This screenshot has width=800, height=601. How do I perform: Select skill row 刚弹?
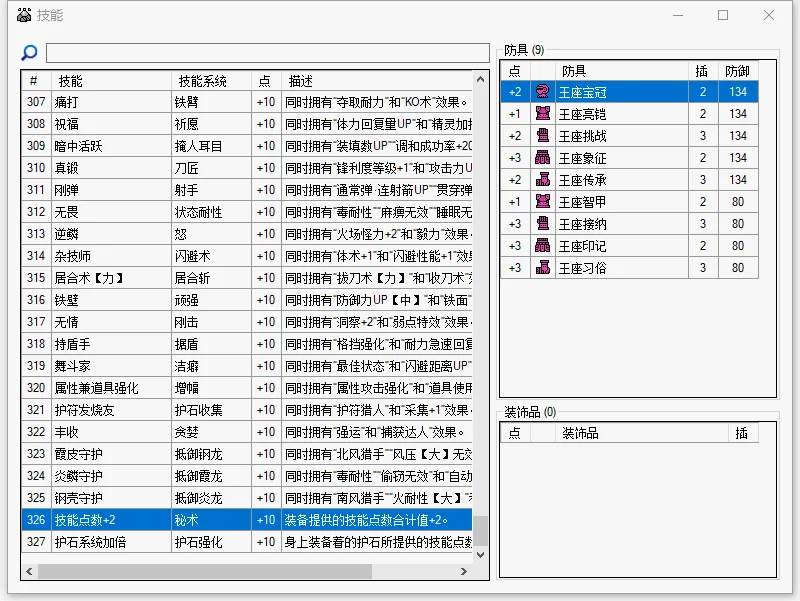247,190
